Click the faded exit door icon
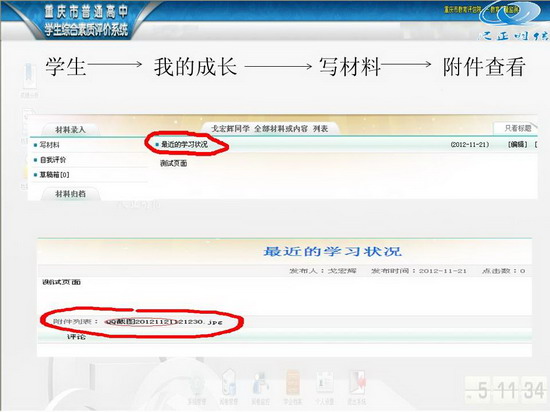The height and width of the screenshot is (412, 550). pos(357,383)
